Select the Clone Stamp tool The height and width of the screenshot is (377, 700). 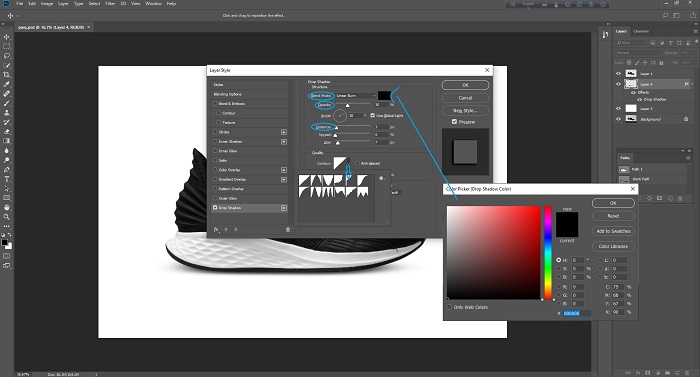[7, 113]
